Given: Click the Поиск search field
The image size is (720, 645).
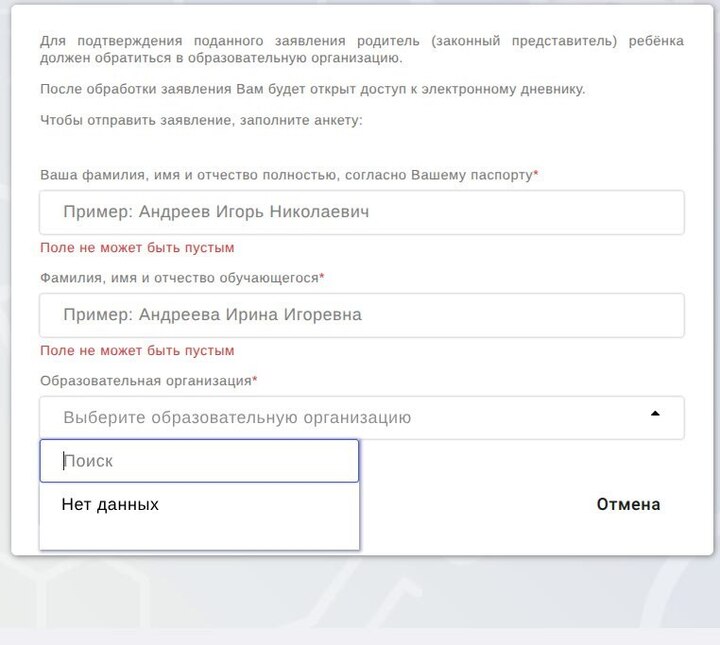Looking at the screenshot, I should (199, 461).
